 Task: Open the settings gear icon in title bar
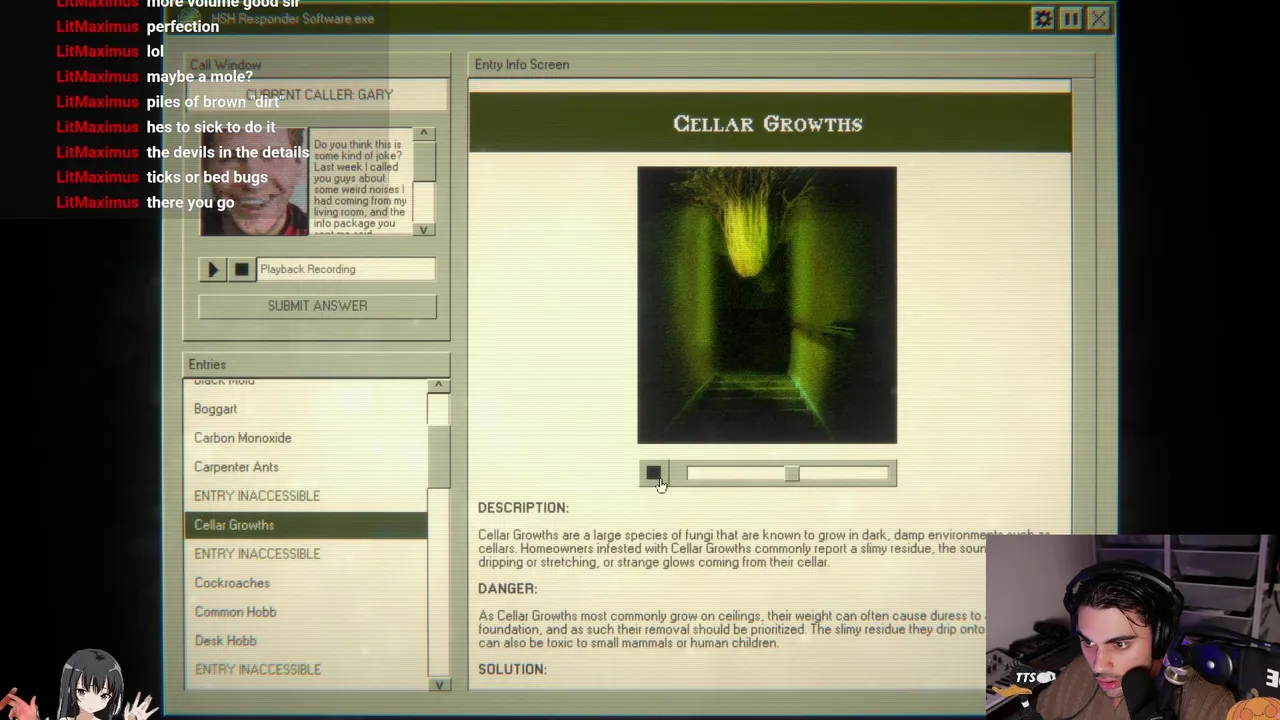[x=1043, y=19]
